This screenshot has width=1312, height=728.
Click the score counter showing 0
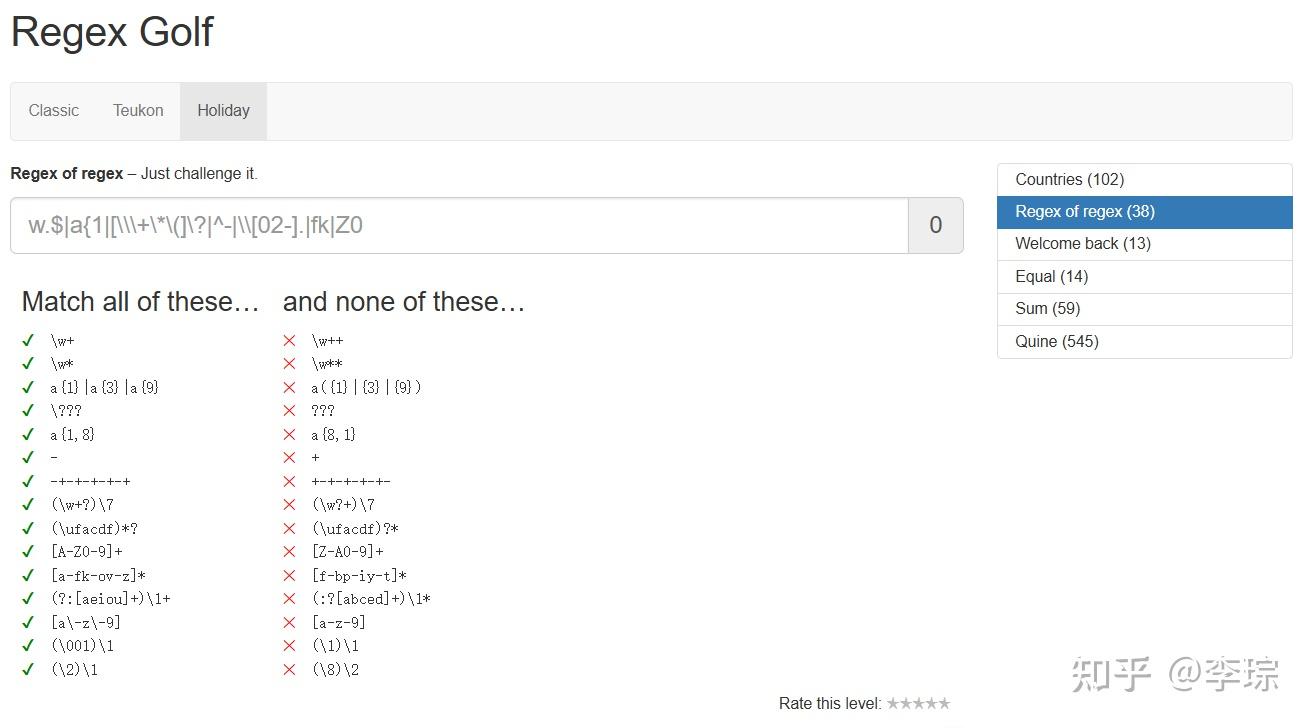coord(935,225)
